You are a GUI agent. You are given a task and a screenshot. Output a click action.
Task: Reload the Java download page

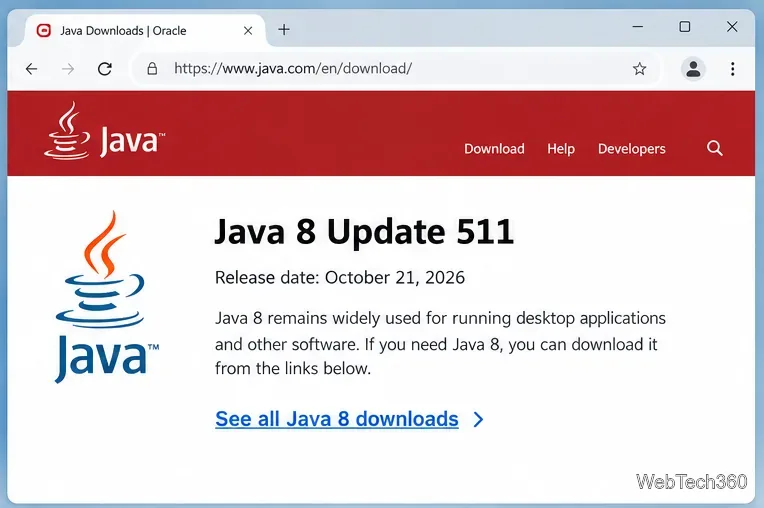click(105, 69)
